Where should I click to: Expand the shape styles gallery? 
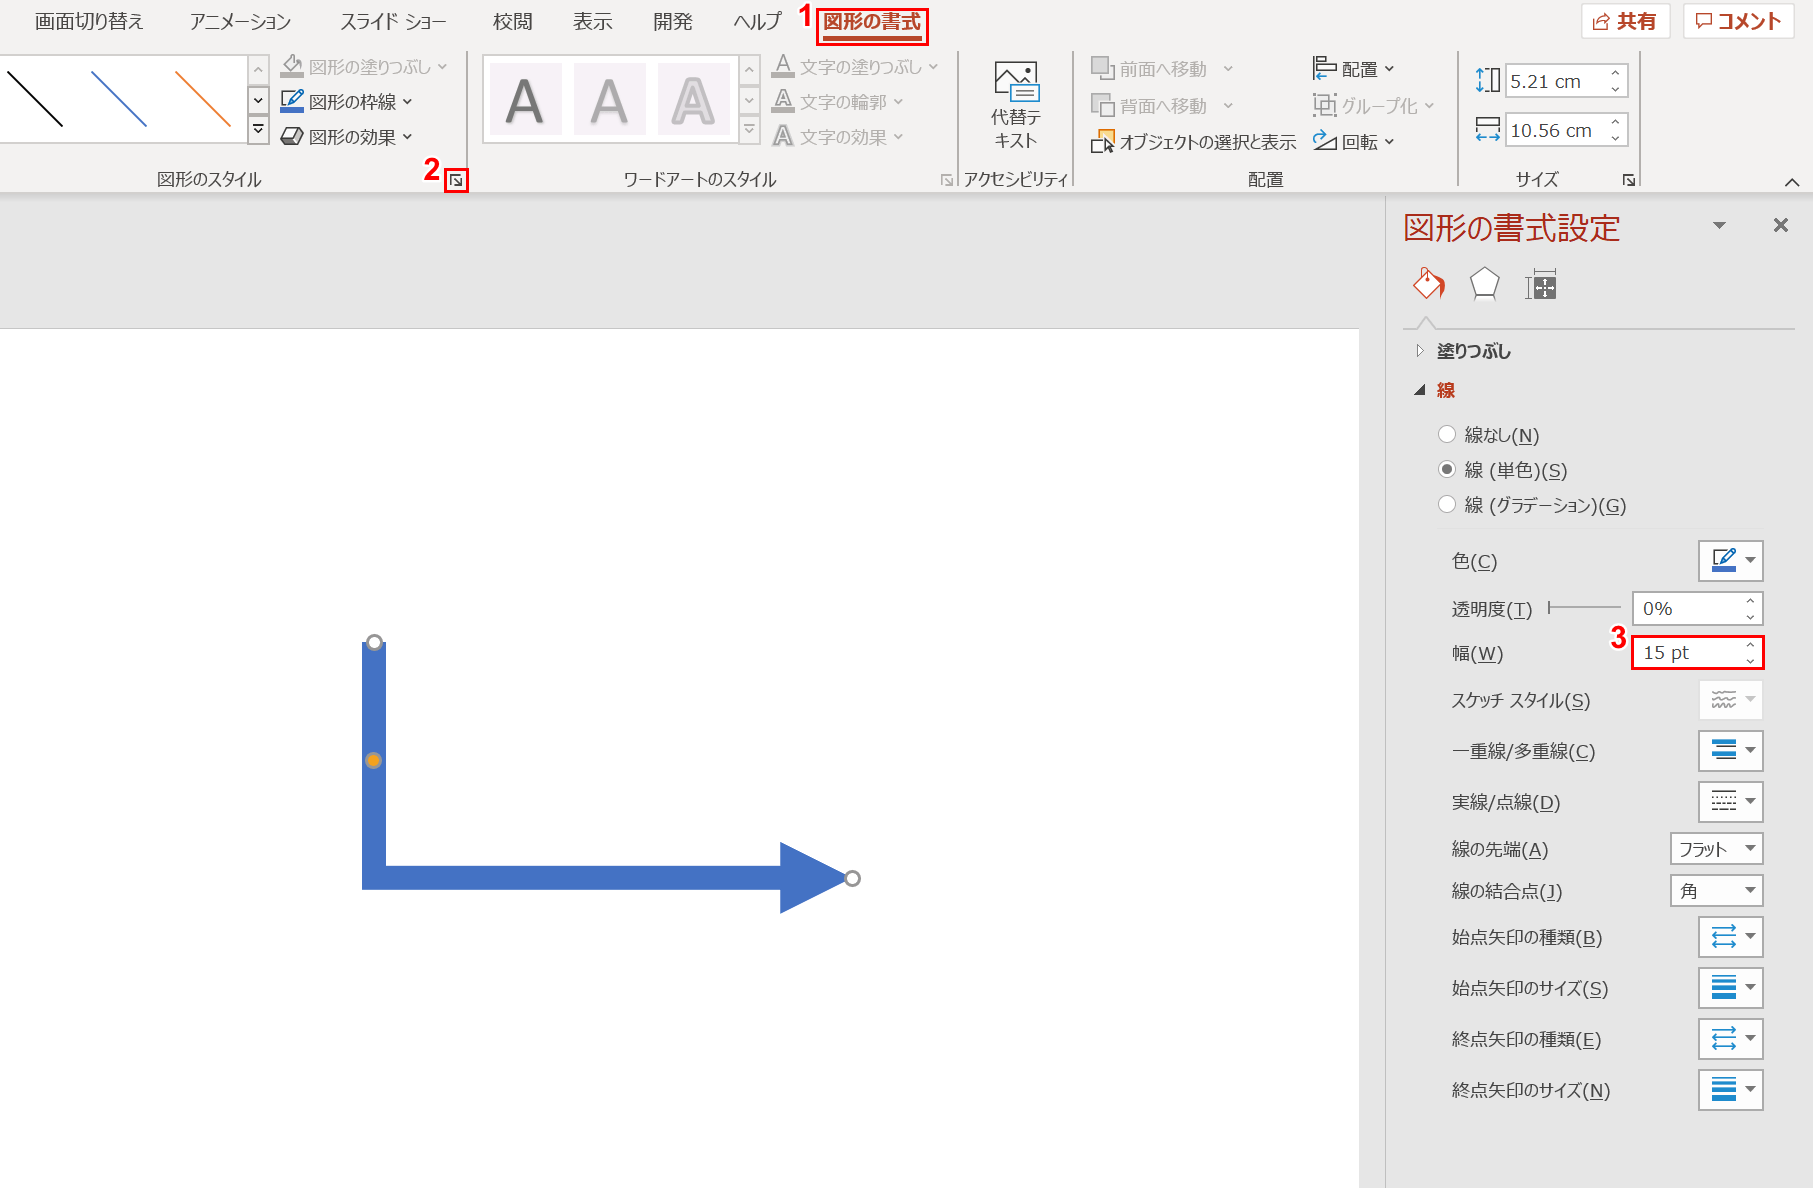point(258,129)
